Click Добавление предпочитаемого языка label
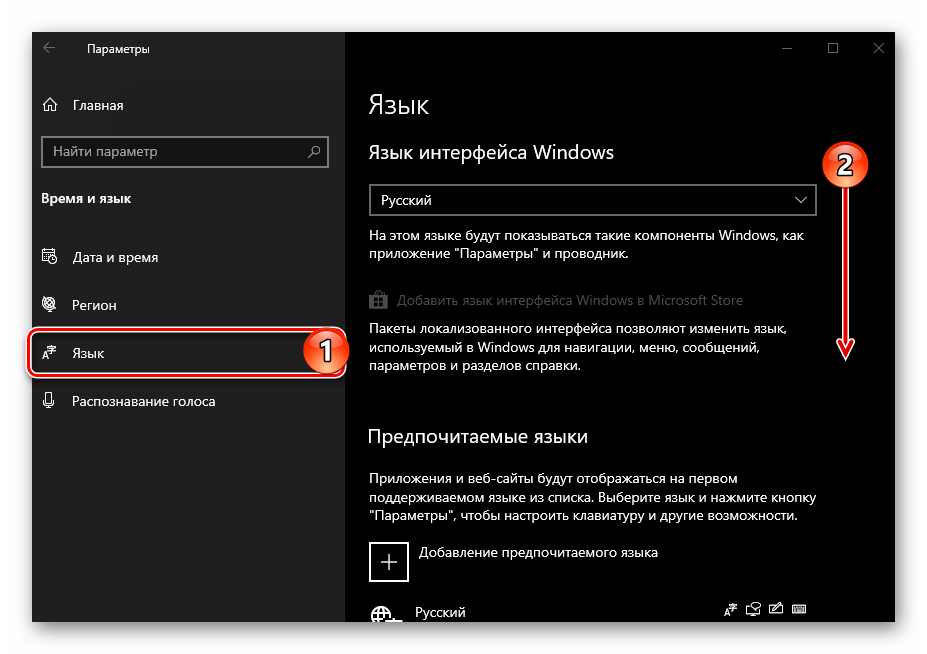Screen dimensions: 927x654 pyautogui.click(x=538, y=552)
